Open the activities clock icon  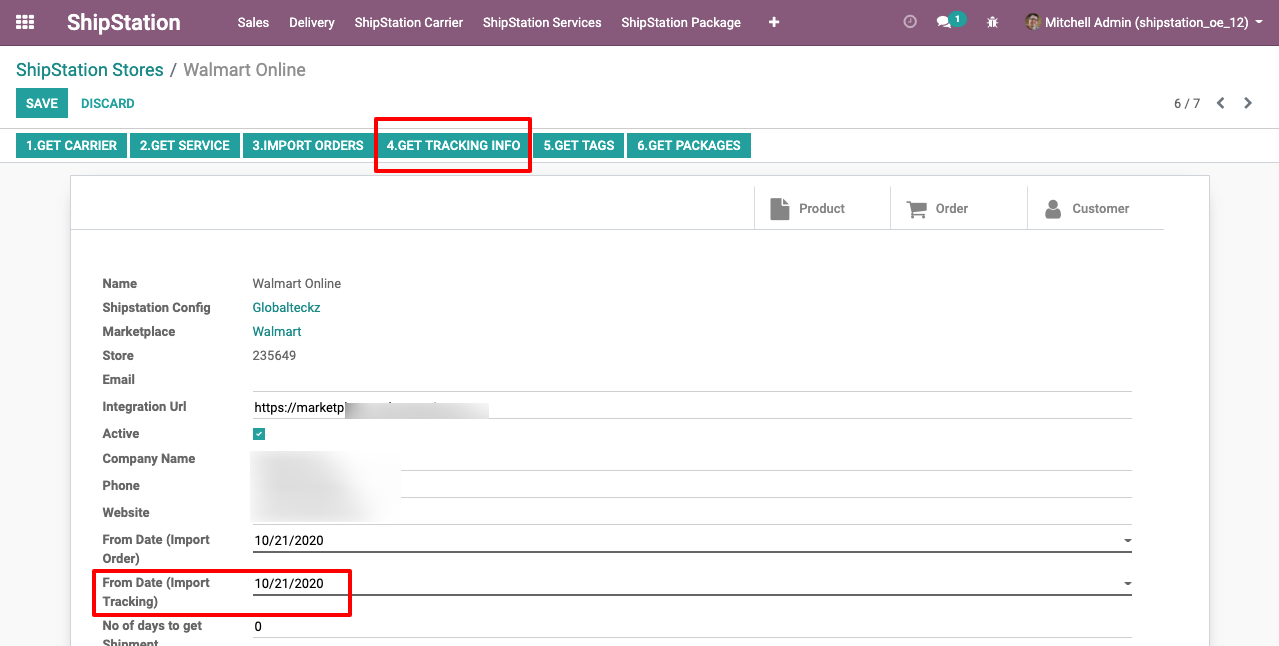coord(910,21)
